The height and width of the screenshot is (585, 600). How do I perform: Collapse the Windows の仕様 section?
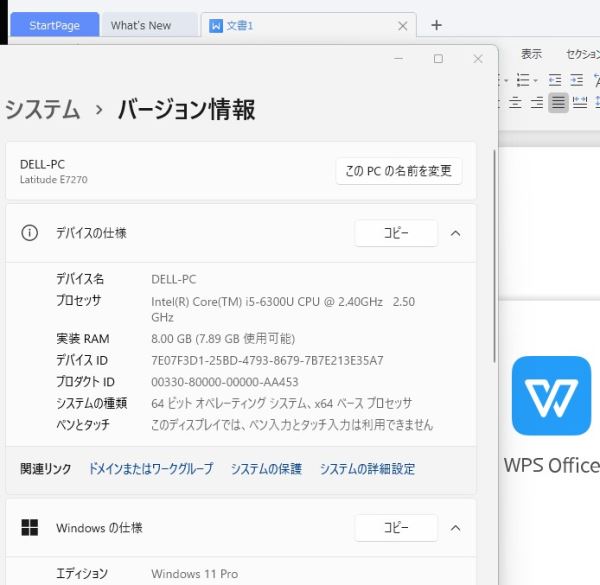[x=455, y=528]
